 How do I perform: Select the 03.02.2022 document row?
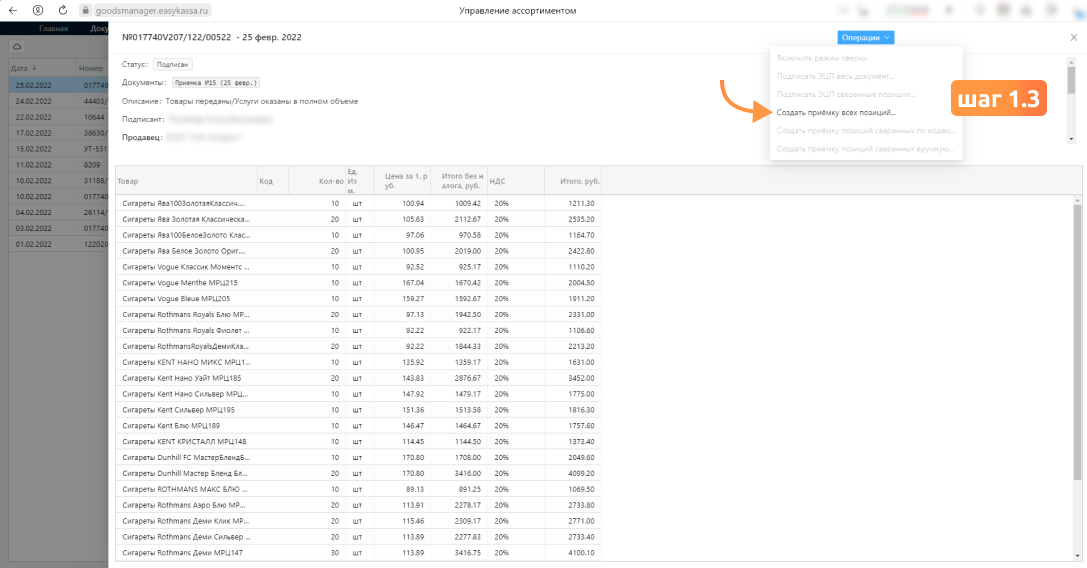58,228
